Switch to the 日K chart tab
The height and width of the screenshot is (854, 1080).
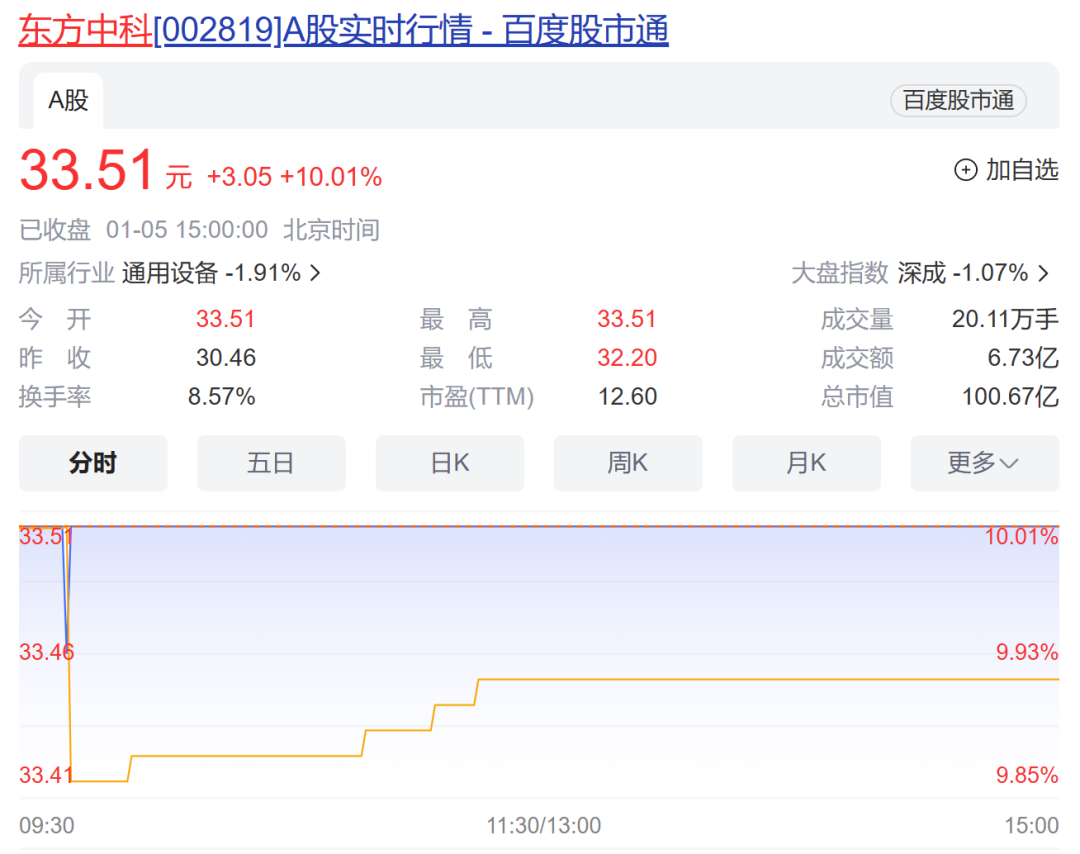pos(450,463)
